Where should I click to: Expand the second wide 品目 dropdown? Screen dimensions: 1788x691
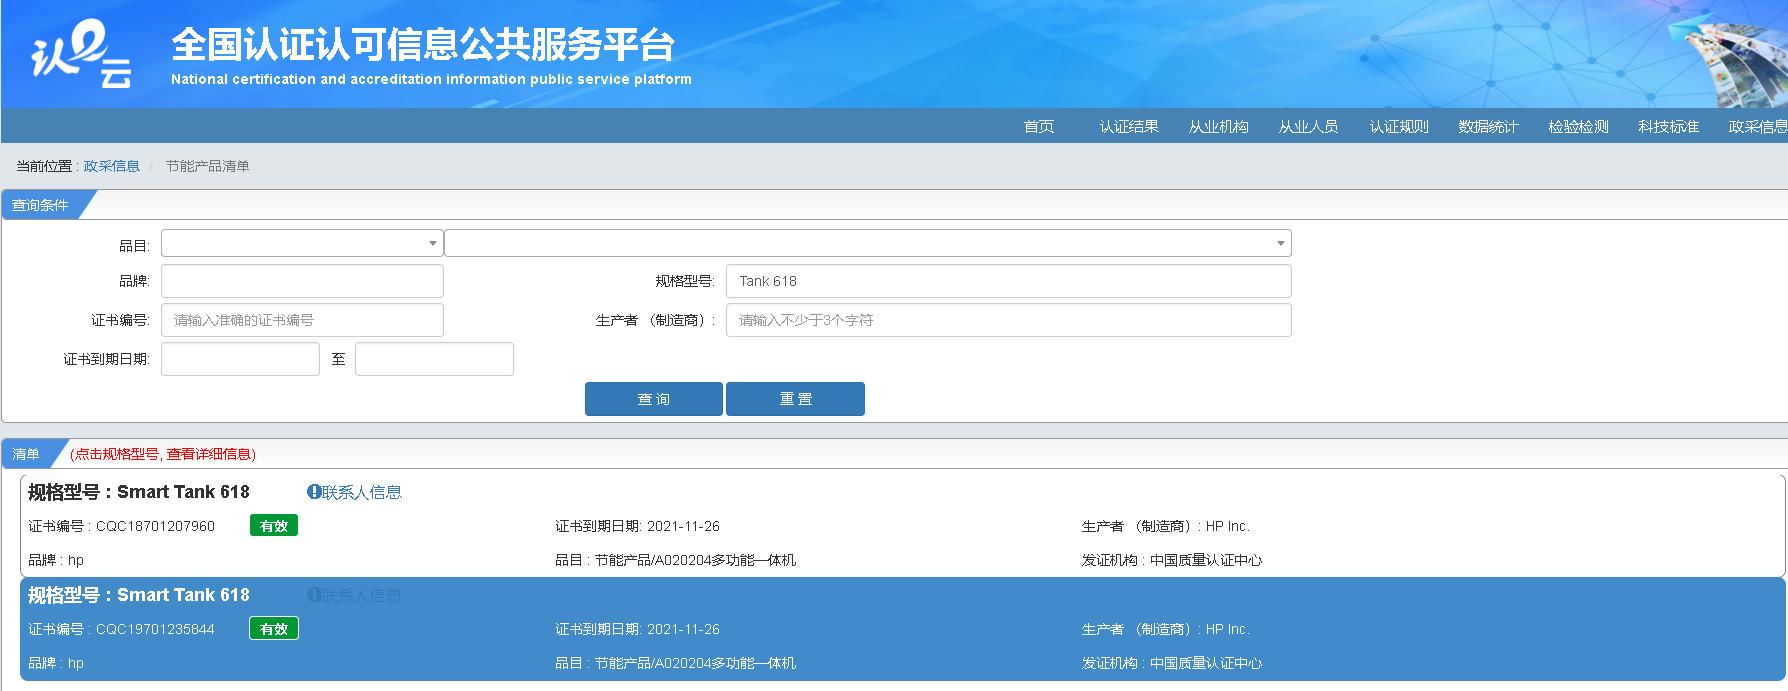868,243
